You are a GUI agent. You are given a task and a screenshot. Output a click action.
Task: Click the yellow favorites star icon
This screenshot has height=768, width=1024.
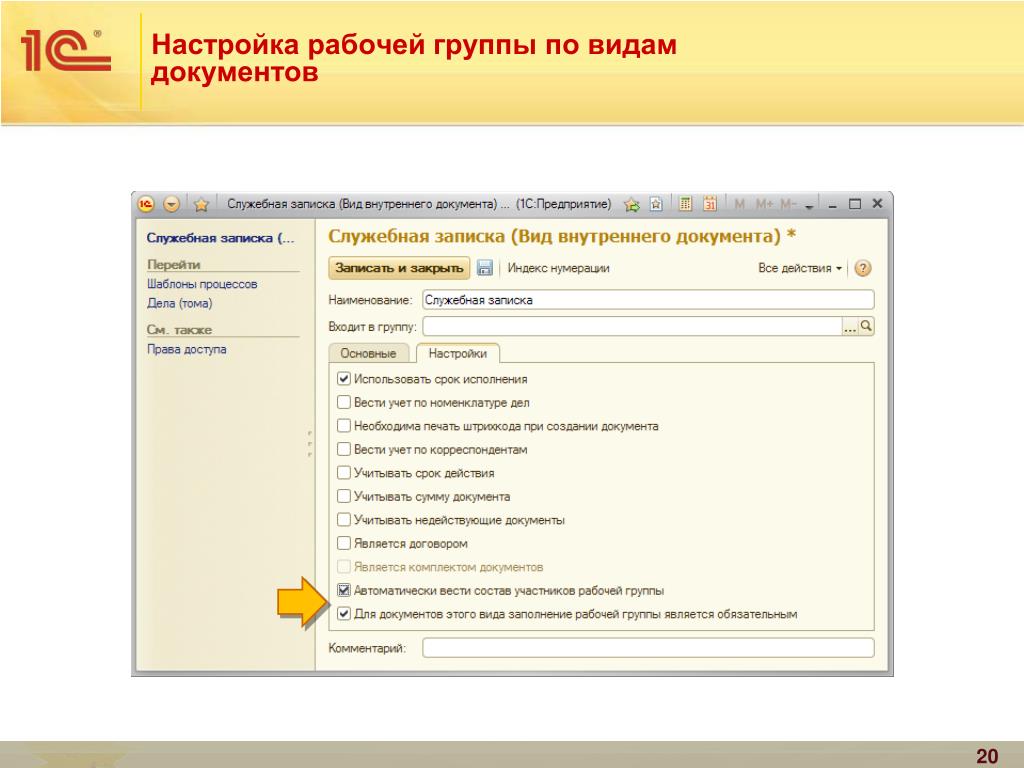pyautogui.click(x=201, y=204)
